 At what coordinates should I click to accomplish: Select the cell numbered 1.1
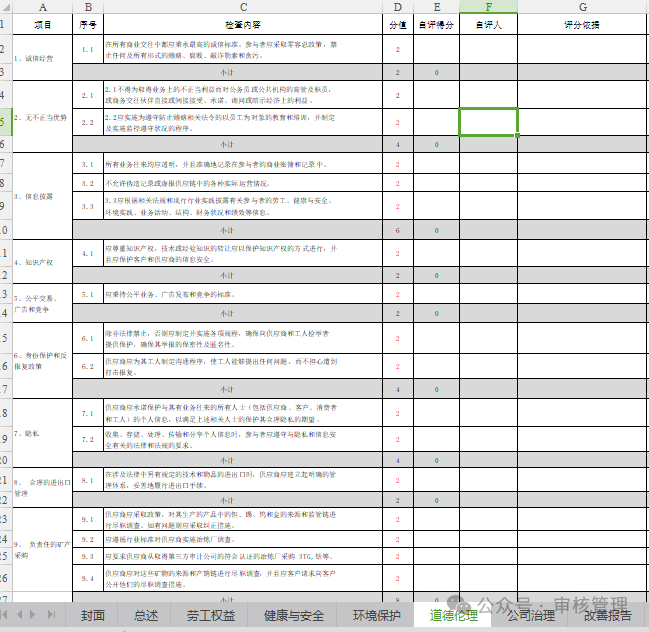88,49
